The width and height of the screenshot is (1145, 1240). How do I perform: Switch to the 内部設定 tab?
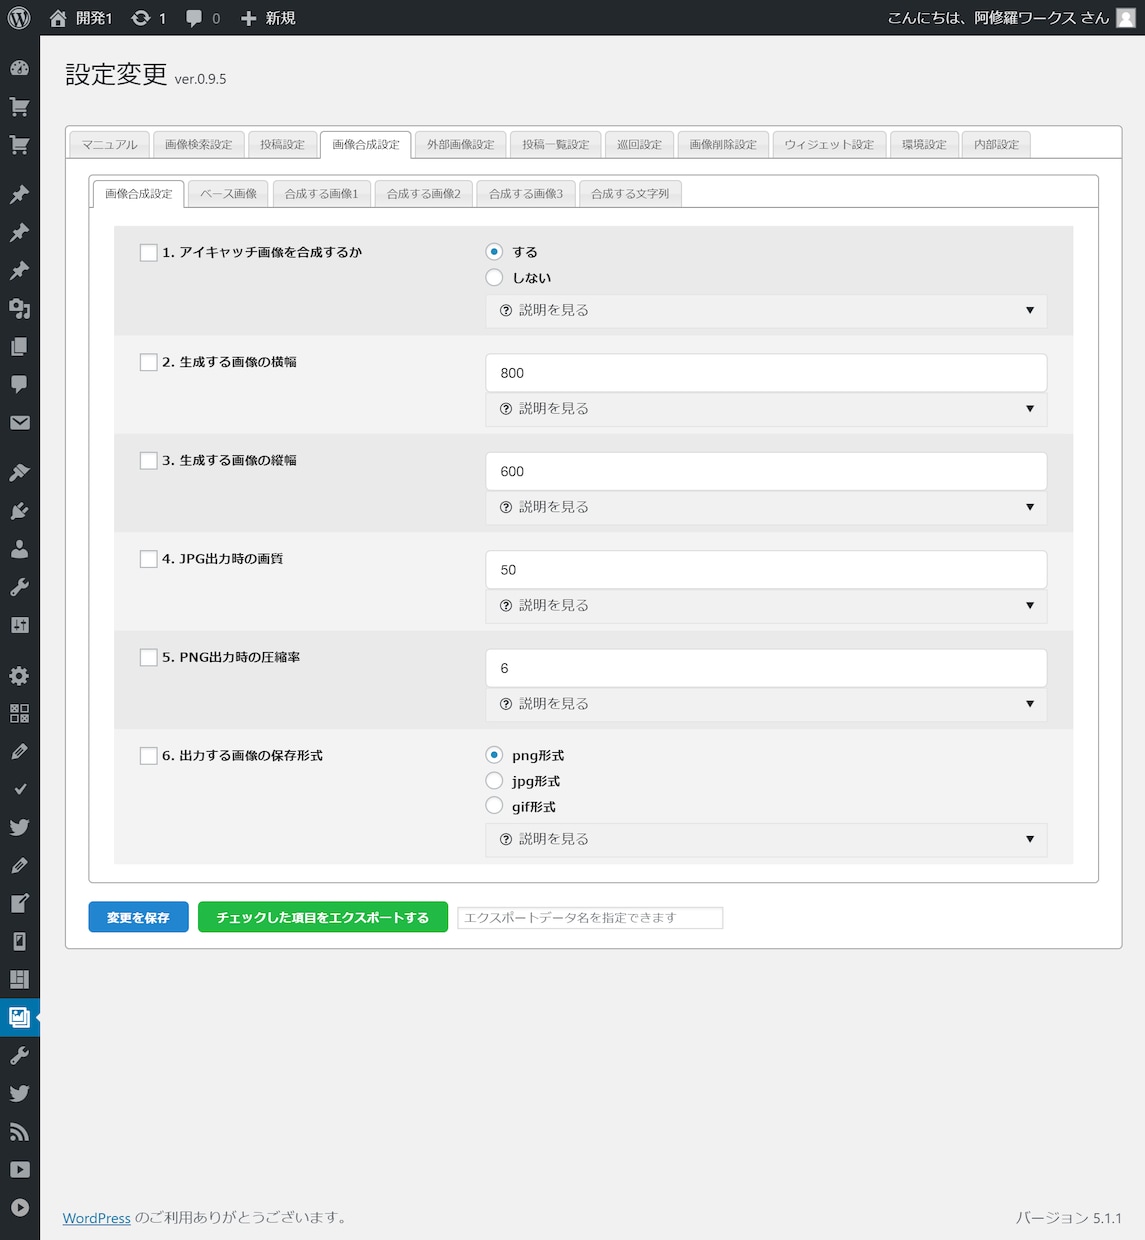[996, 145]
